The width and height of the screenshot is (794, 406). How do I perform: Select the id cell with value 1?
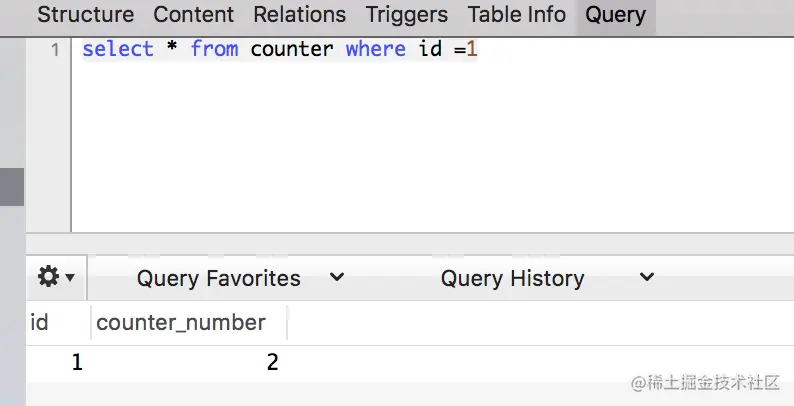coord(76,363)
